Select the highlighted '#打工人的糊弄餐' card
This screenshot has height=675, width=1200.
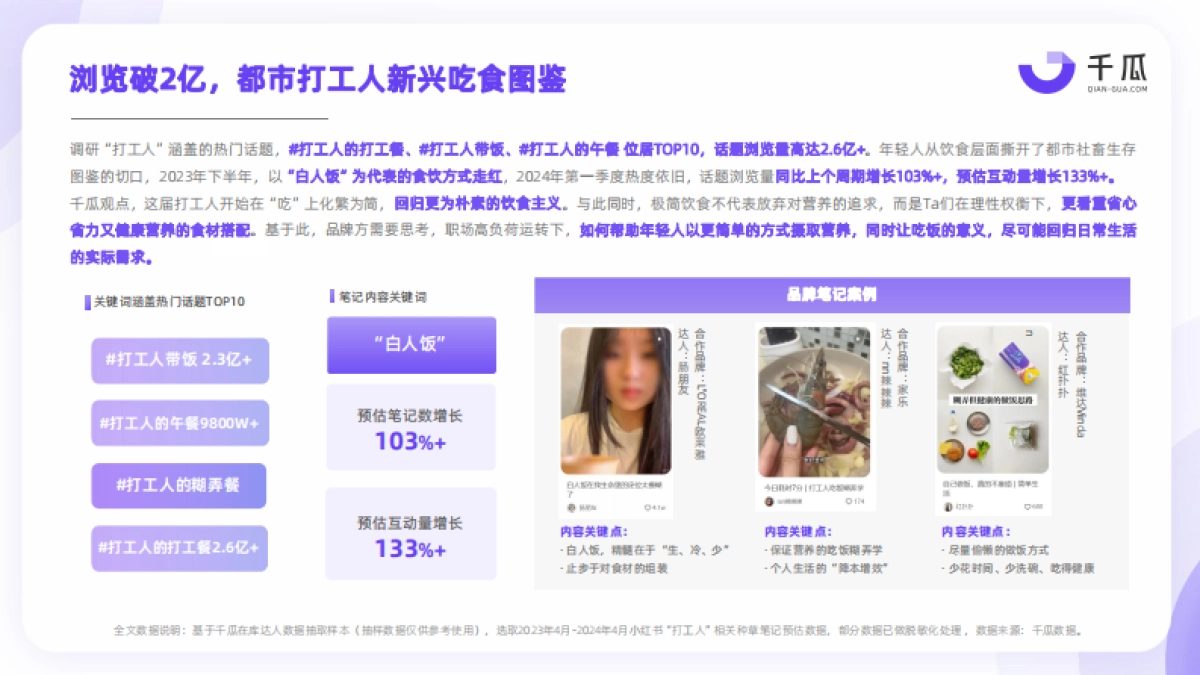(179, 486)
